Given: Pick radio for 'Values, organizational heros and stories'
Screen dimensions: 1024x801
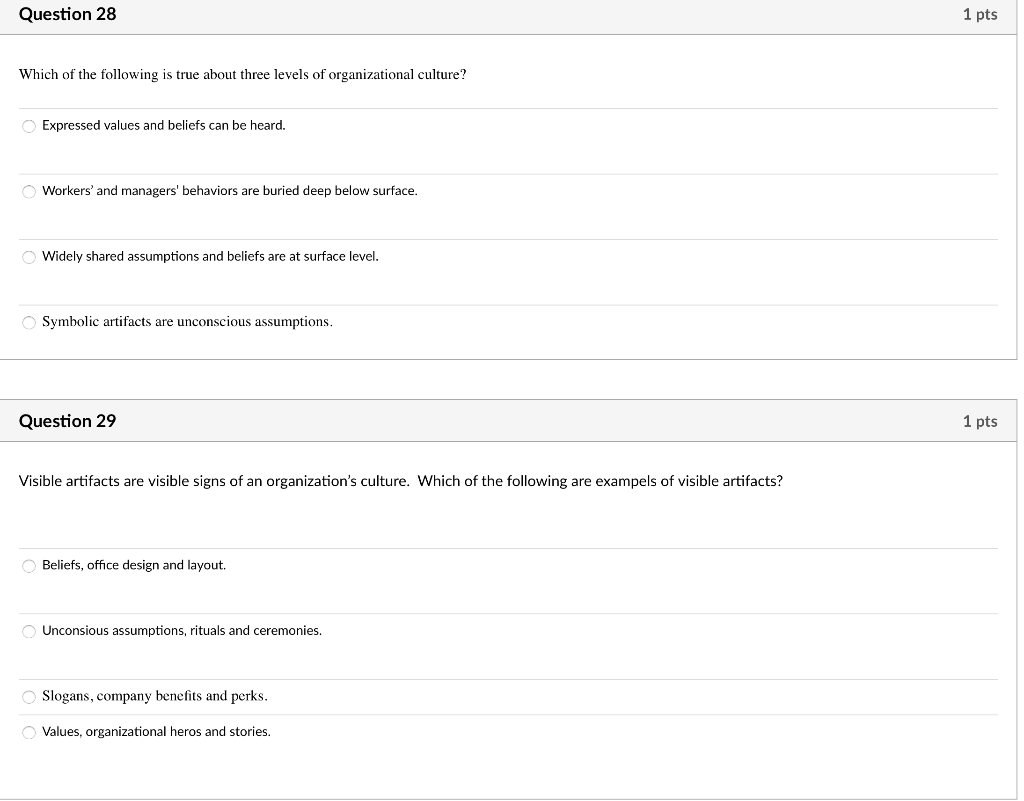Looking at the screenshot, I should (30, 732).
